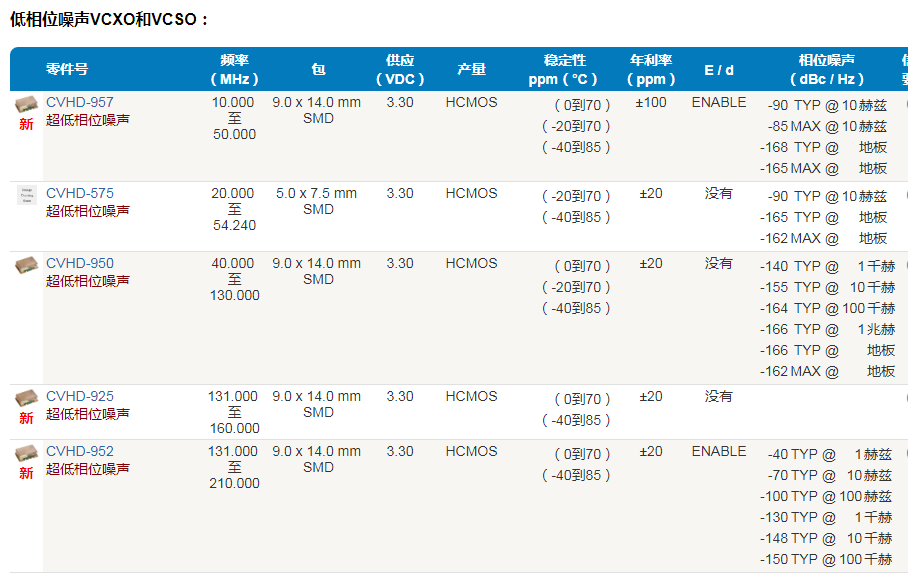Screen dimensions: 908x575
Task: Click the CVHD-575 placeholder image icon
Action: click(x=26, y=195)
